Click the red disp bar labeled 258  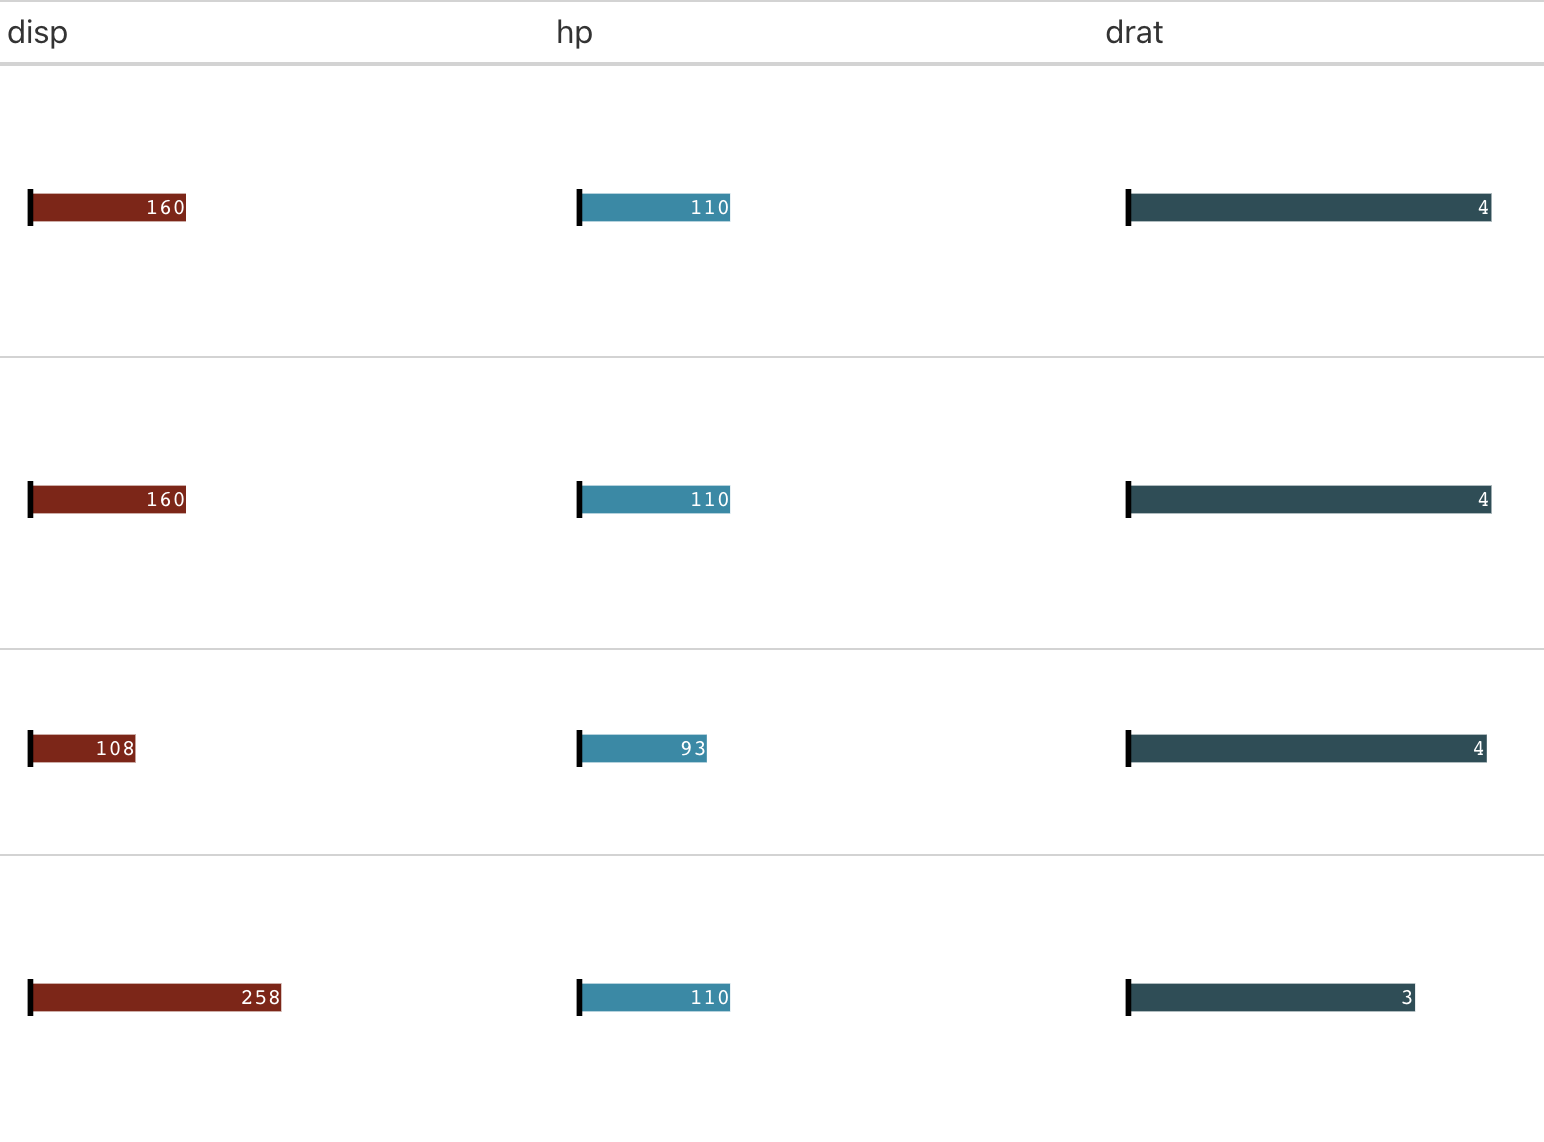click(156, 998)
